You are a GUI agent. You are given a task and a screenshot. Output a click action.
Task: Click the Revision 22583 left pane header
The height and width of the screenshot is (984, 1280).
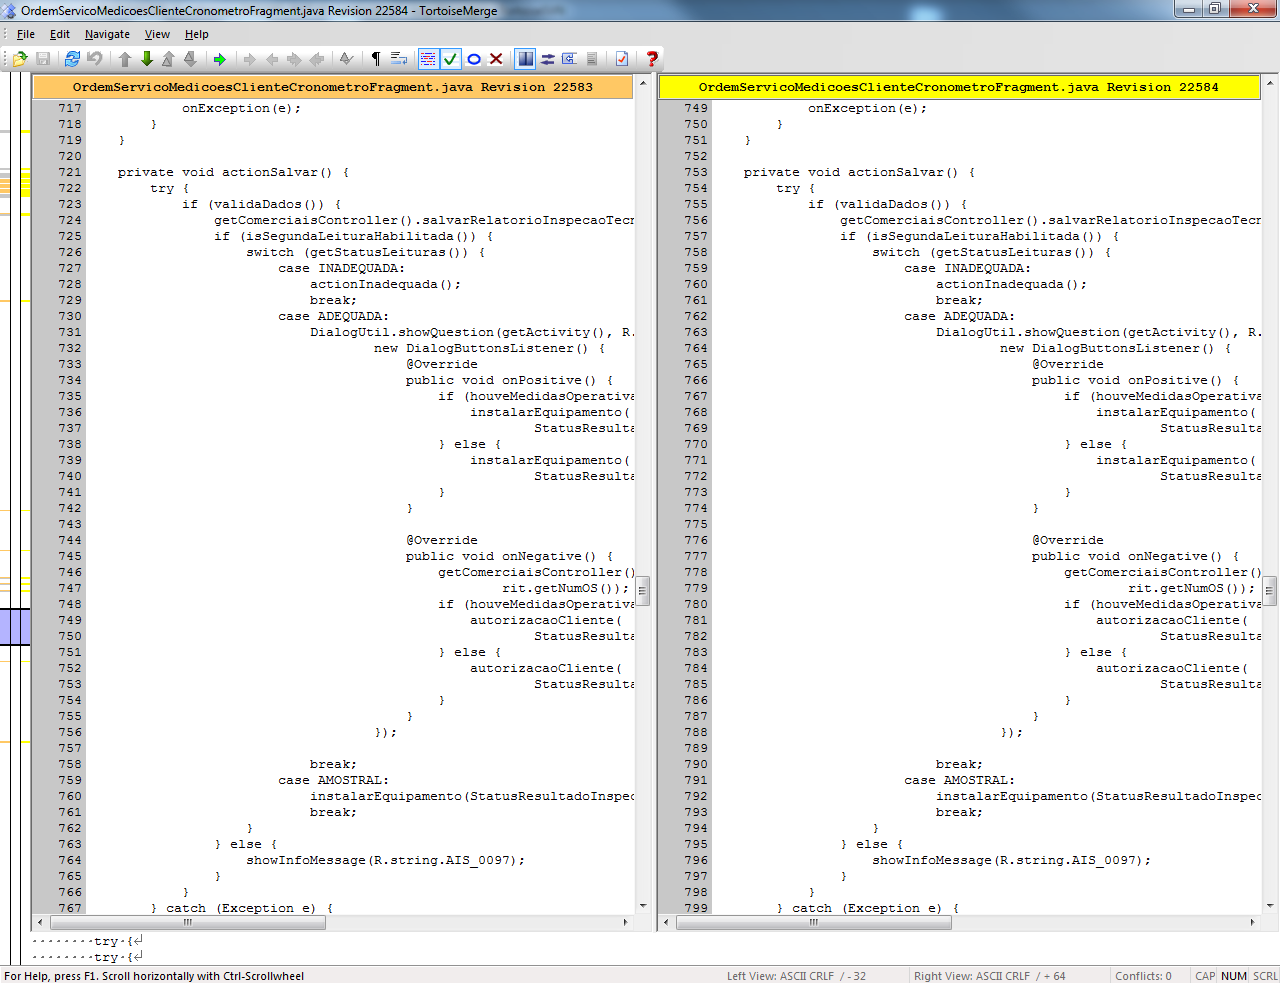[x=333, y=87]
